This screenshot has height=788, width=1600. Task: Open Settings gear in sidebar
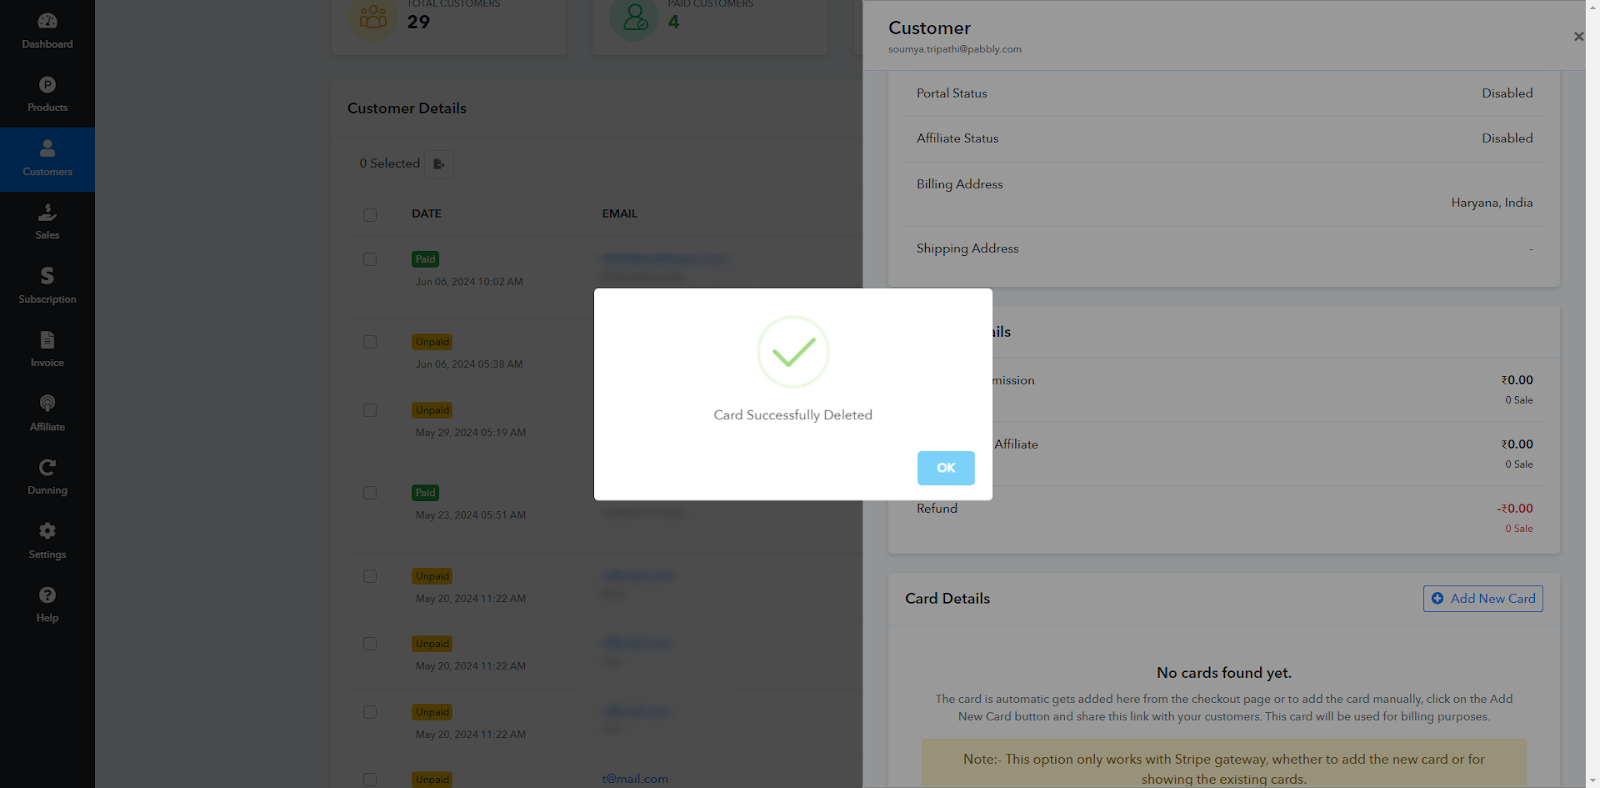47,531
